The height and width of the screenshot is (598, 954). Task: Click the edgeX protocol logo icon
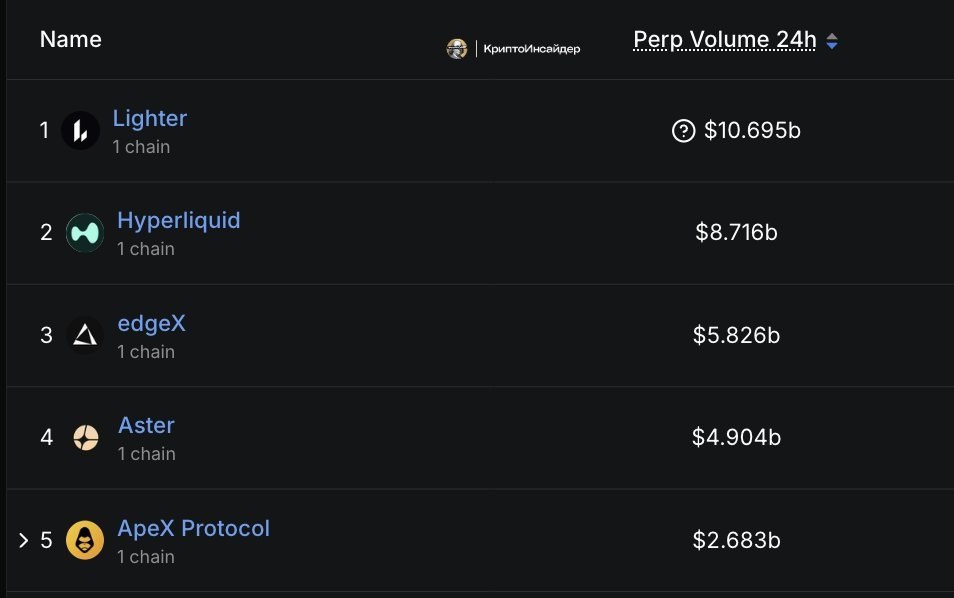click(x=85, y=335)
